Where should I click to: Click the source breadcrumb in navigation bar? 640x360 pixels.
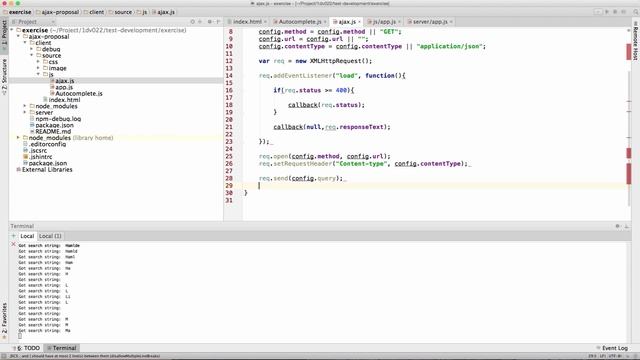[120, 12]
